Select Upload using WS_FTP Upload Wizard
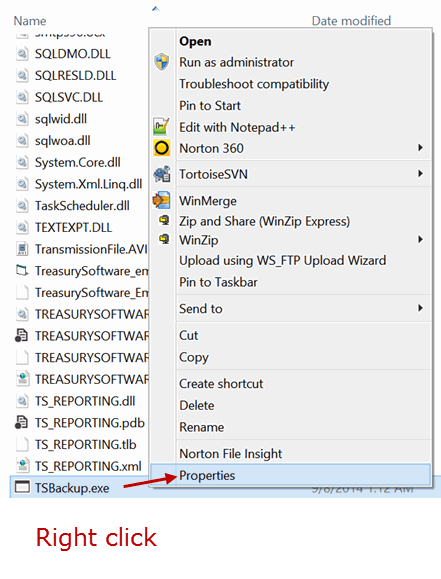Screen dimensions: 441x579 (283, 261)
